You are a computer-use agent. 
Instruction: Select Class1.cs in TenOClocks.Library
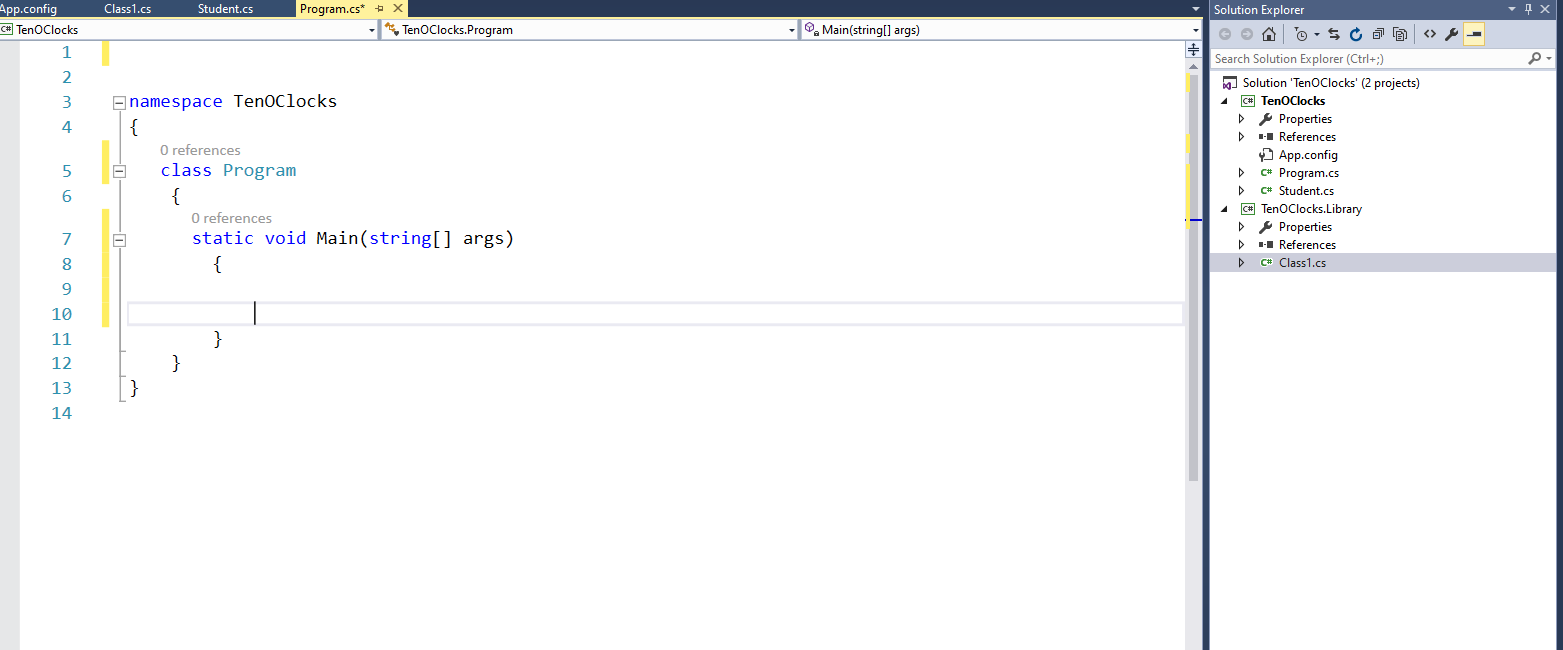coord(1304,262)
